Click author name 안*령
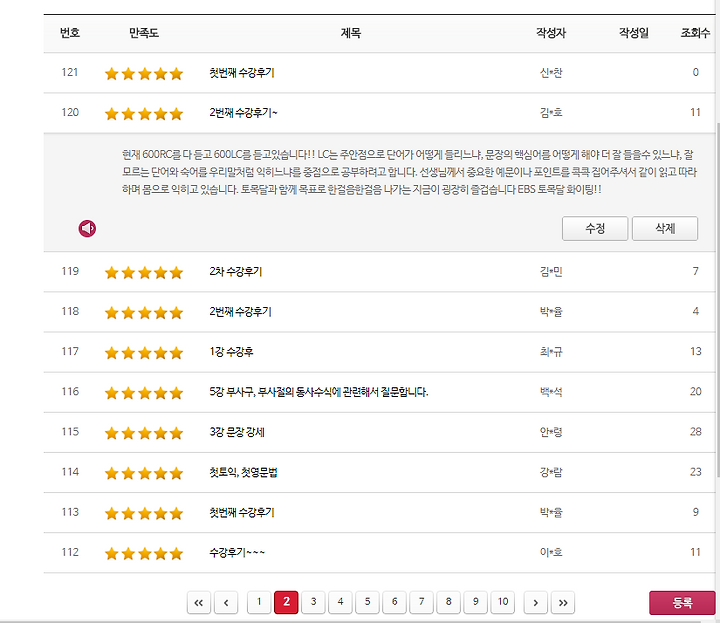 coord(551,432)
